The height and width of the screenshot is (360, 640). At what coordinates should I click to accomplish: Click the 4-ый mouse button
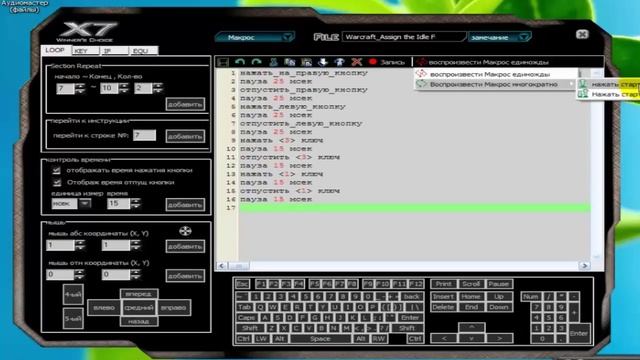pos(73,294)
